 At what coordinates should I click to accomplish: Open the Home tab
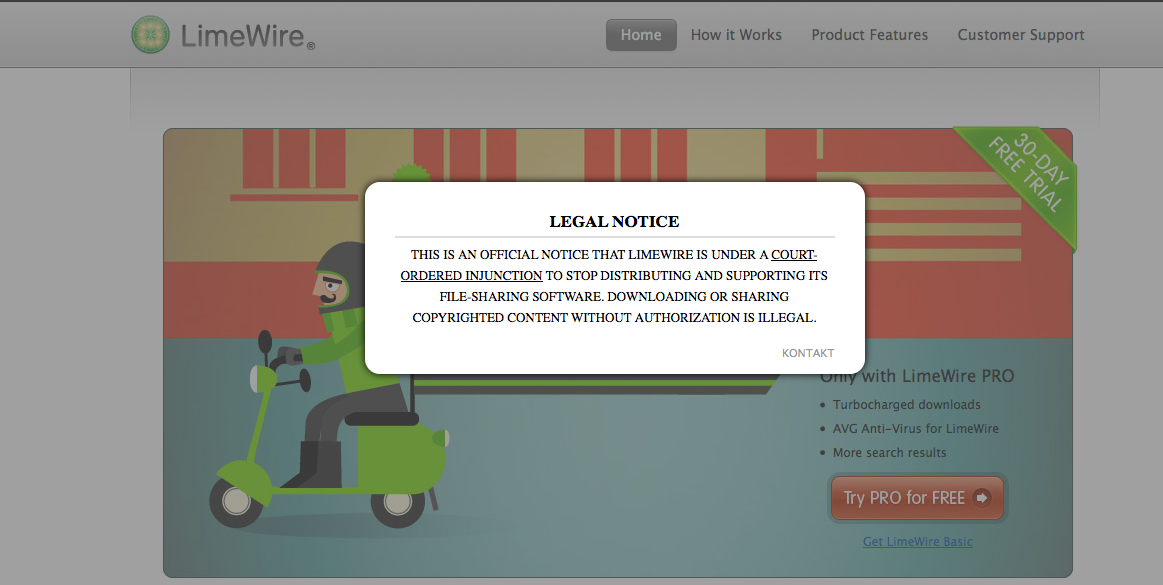click(x=641, y=35)
